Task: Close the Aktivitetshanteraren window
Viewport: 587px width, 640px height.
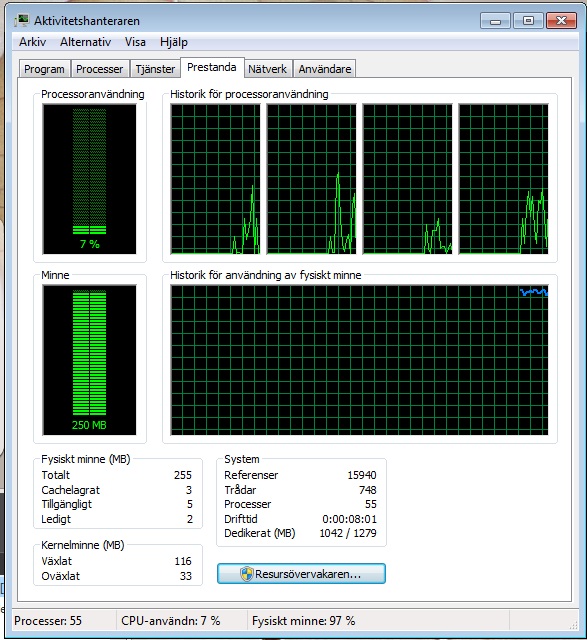Action: [561, 20]
